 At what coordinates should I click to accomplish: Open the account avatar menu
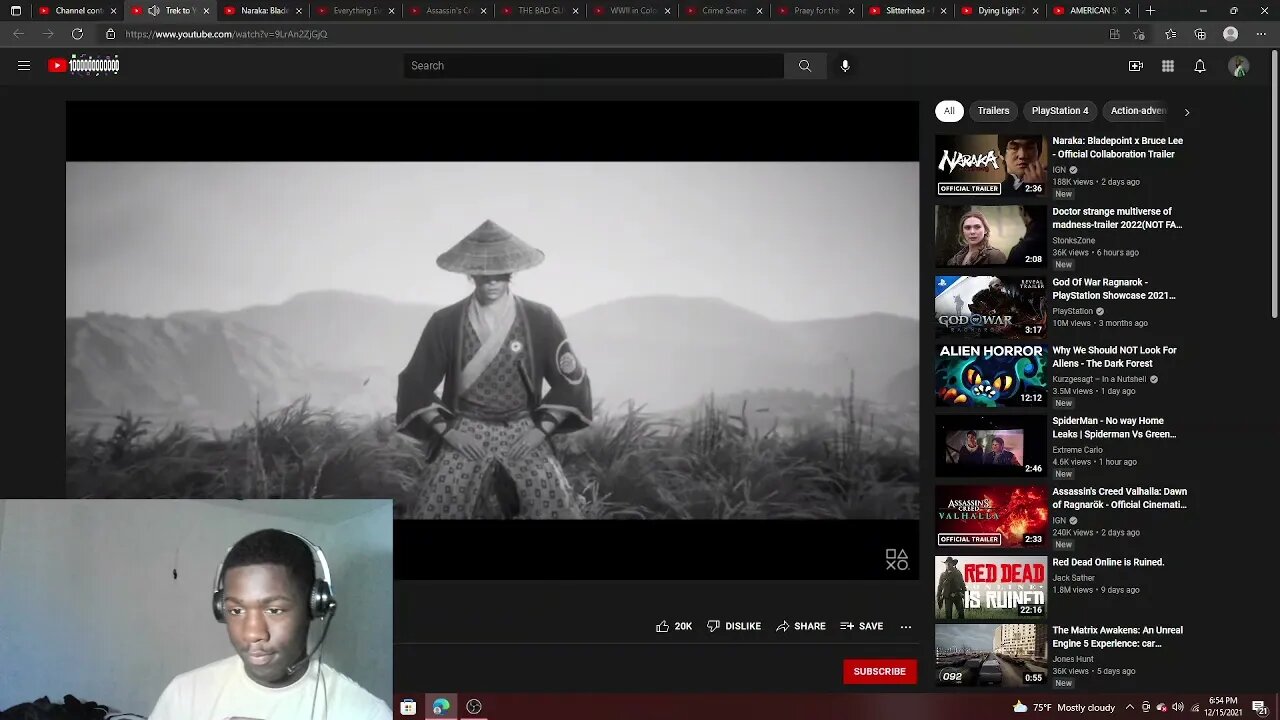(x=1239, y=66)
